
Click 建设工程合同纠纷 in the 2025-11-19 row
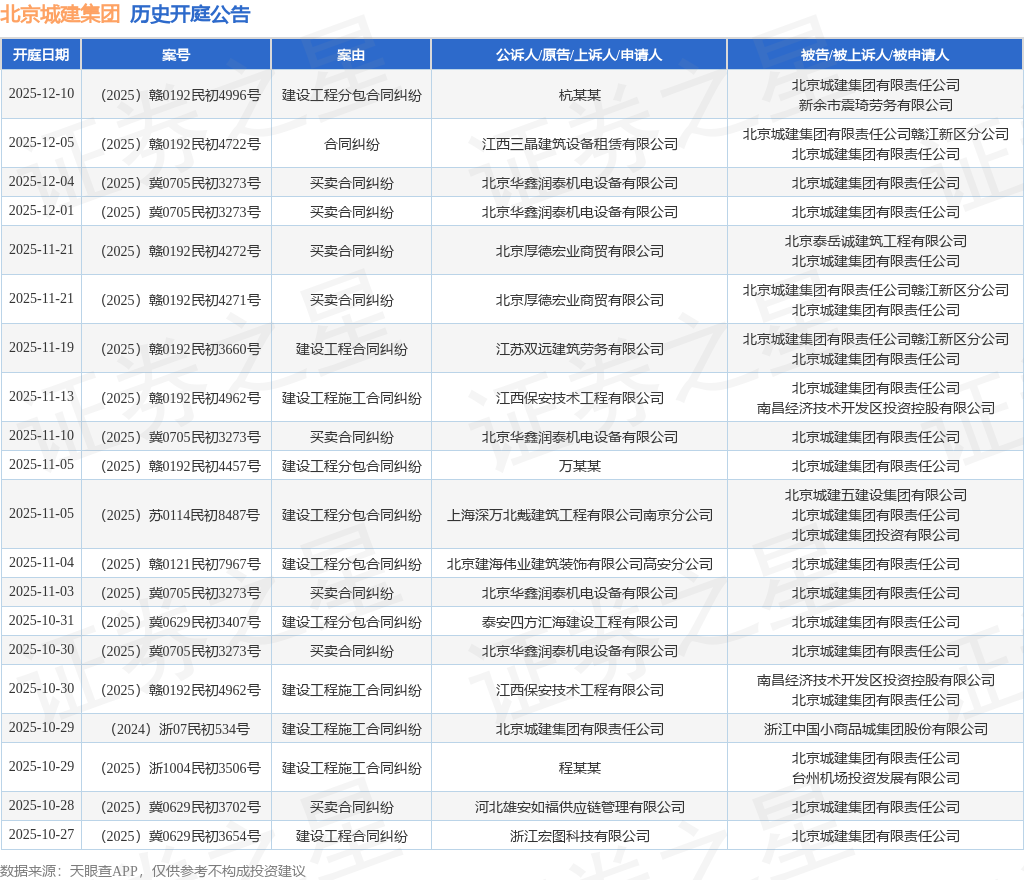click(x=351, y=349)
